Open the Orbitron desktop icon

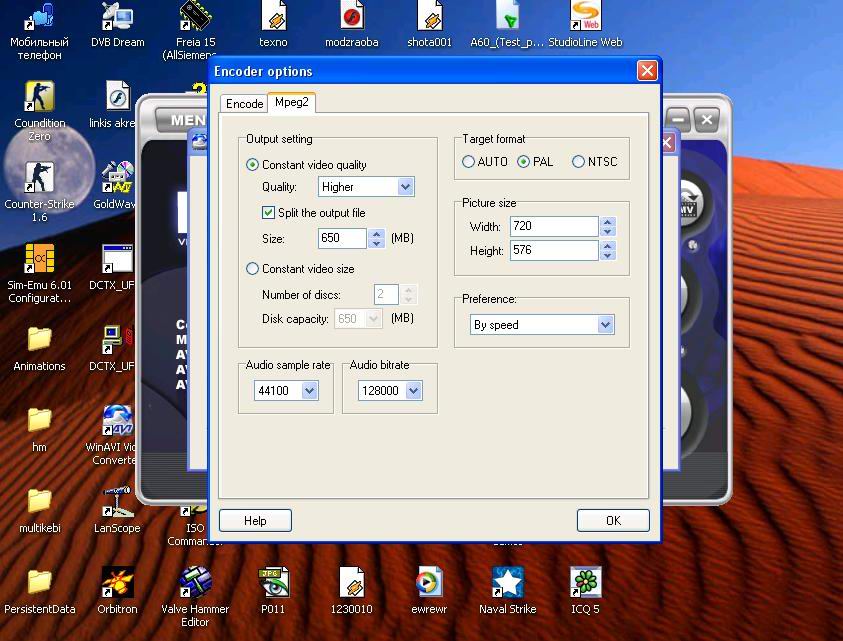pyautogui.click(x=117, y=582)
